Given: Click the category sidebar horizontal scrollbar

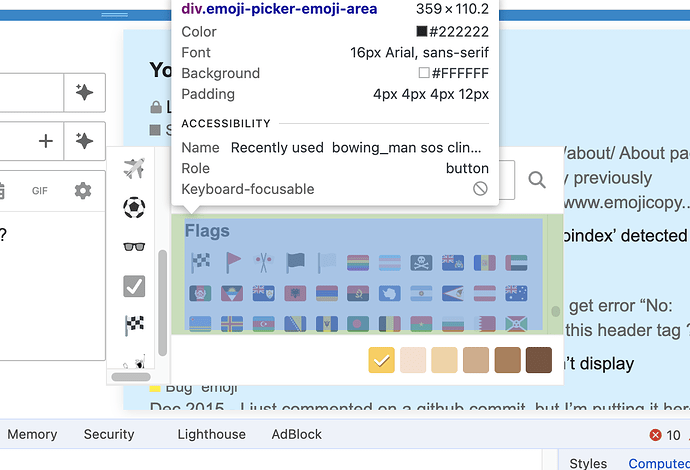Looking at the screenshot, I should coord(131,377).
